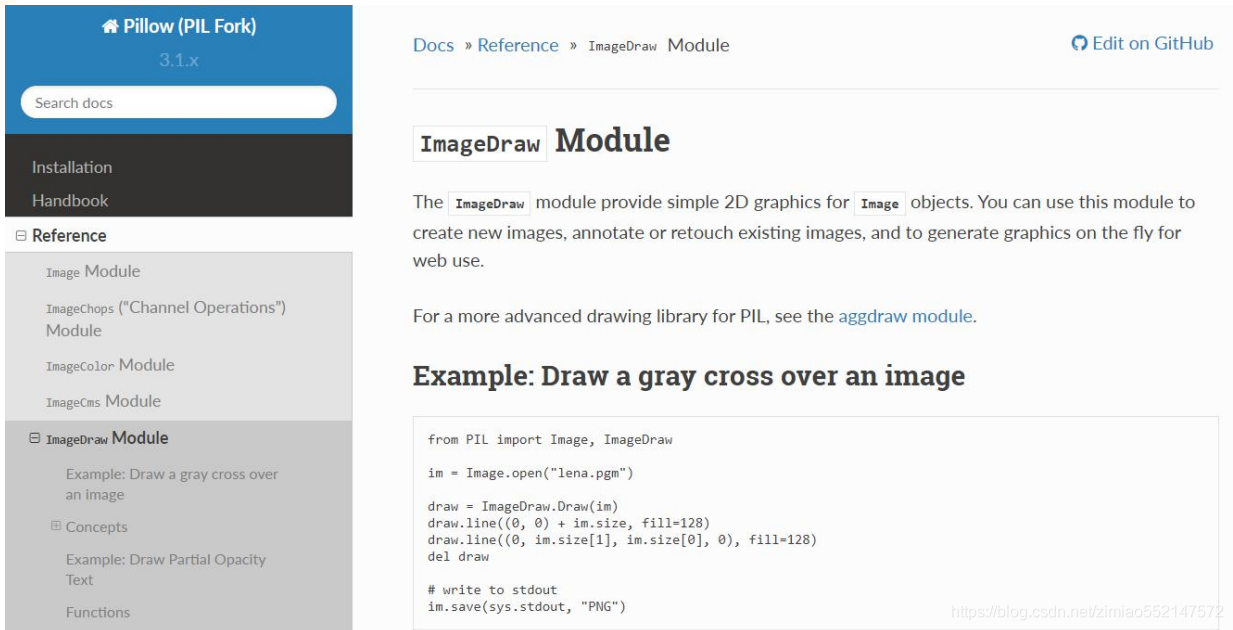Click the Reference breadcrumb link
1233x630 pixels.
[x=518, y=45]
